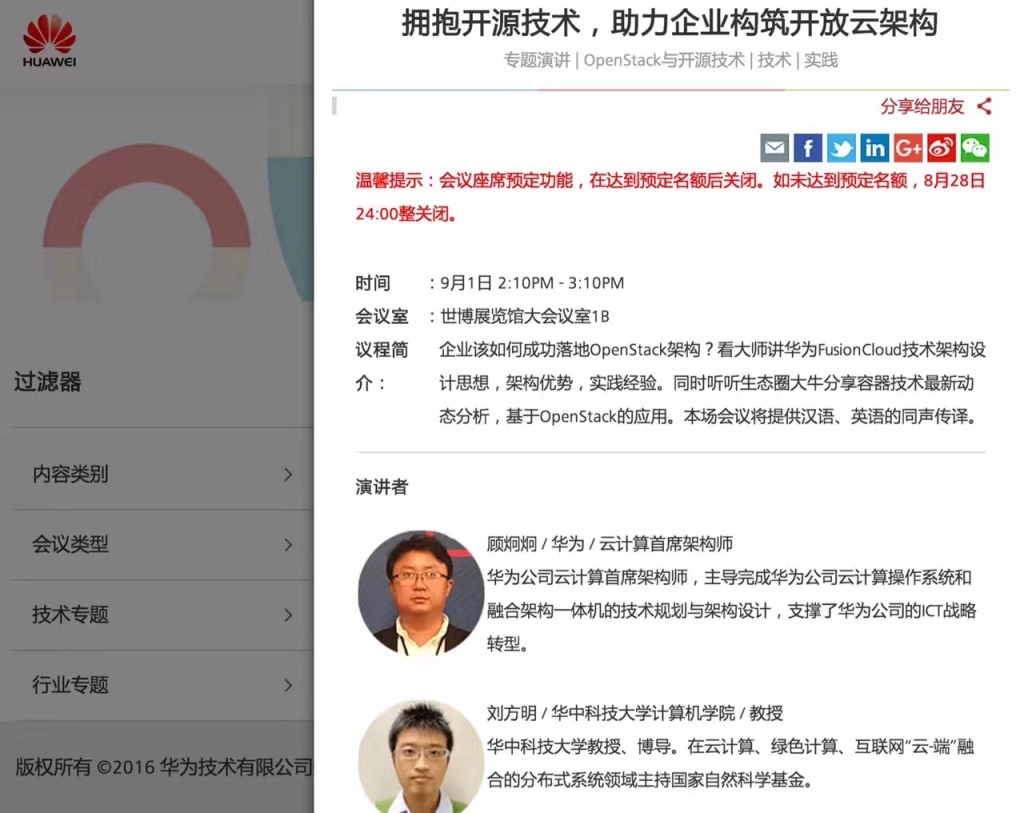
Task: Click the 行业专题 chevron arrow
Action: tap(288, 685)
